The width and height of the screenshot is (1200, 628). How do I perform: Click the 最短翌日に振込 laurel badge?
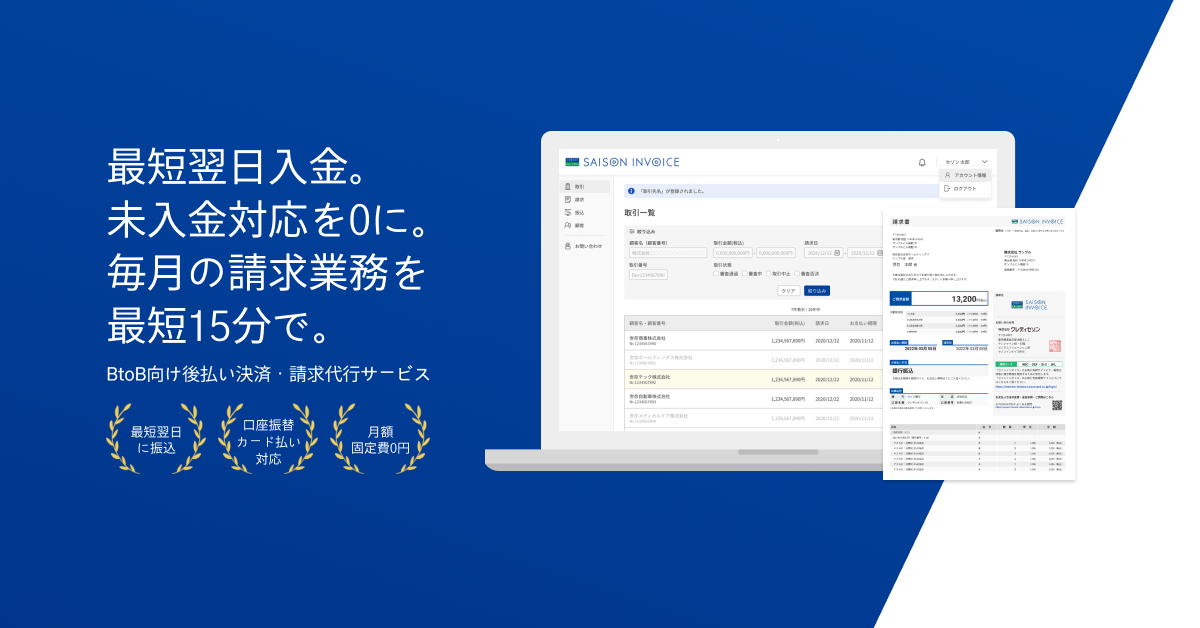click(156, 441)
